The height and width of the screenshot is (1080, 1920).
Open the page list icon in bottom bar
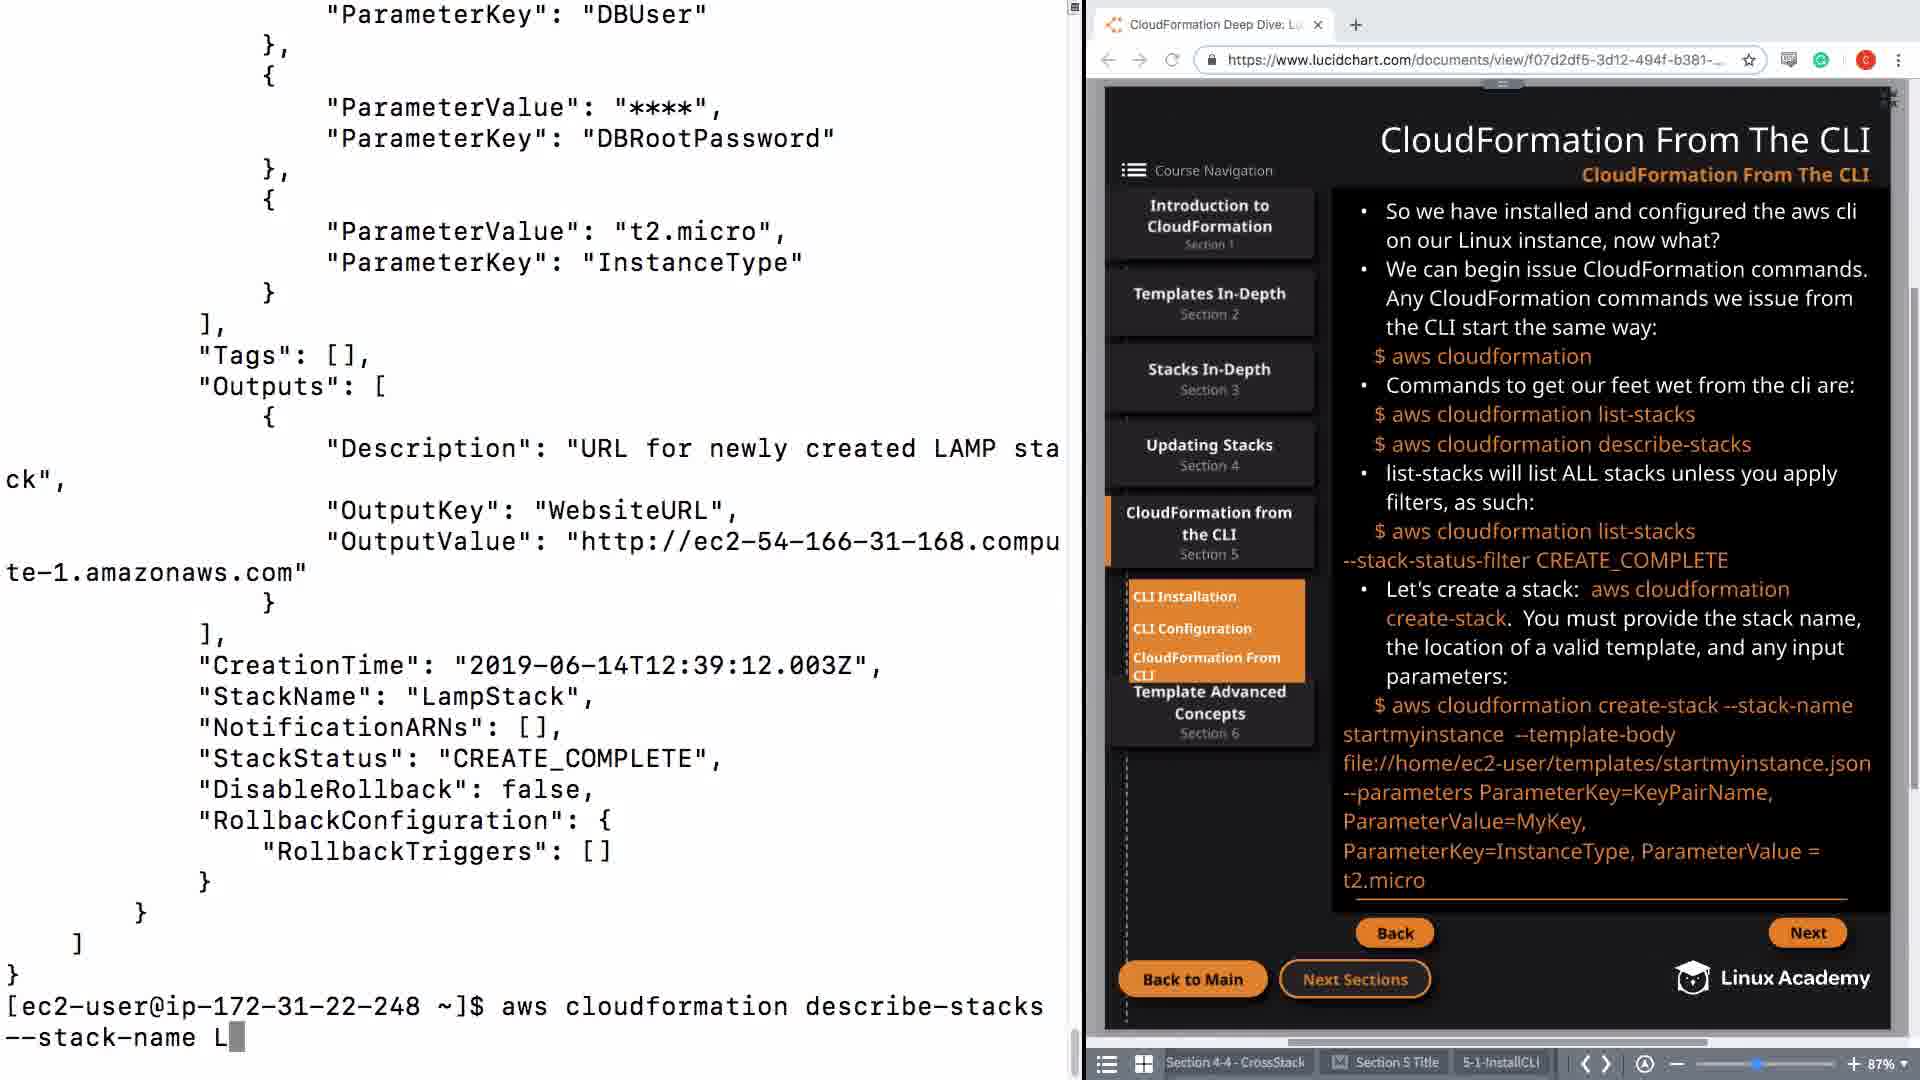1107,1064
